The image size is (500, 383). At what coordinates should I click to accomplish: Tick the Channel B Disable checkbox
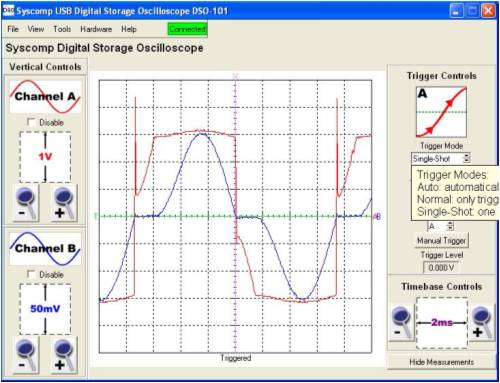(31, 274)
